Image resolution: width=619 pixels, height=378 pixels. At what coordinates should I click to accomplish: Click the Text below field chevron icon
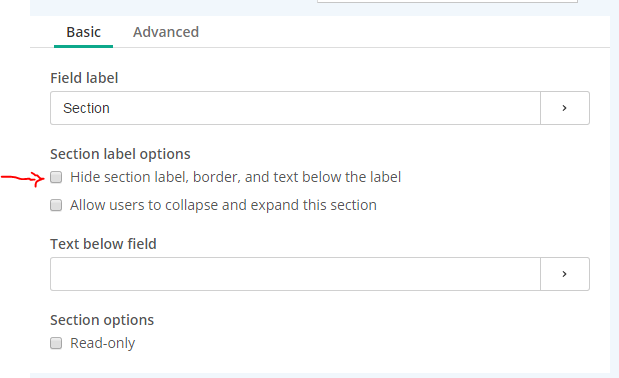tap(565, 274)
